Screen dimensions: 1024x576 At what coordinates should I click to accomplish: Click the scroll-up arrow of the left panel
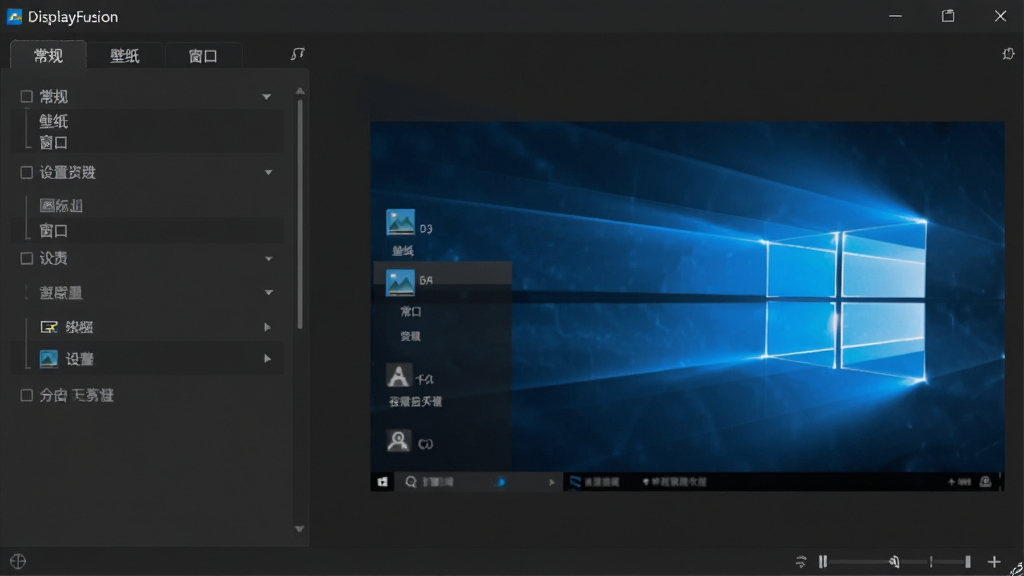(x=300, y=91)
